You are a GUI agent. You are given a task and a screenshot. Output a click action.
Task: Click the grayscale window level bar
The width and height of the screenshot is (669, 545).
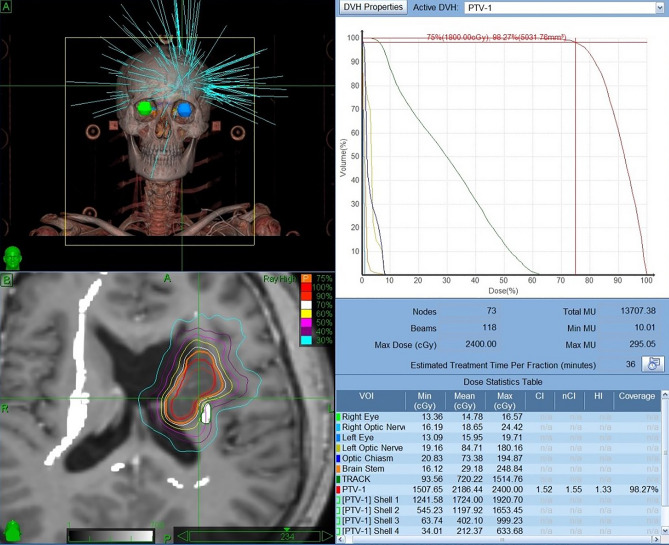(x=111, y=536)
